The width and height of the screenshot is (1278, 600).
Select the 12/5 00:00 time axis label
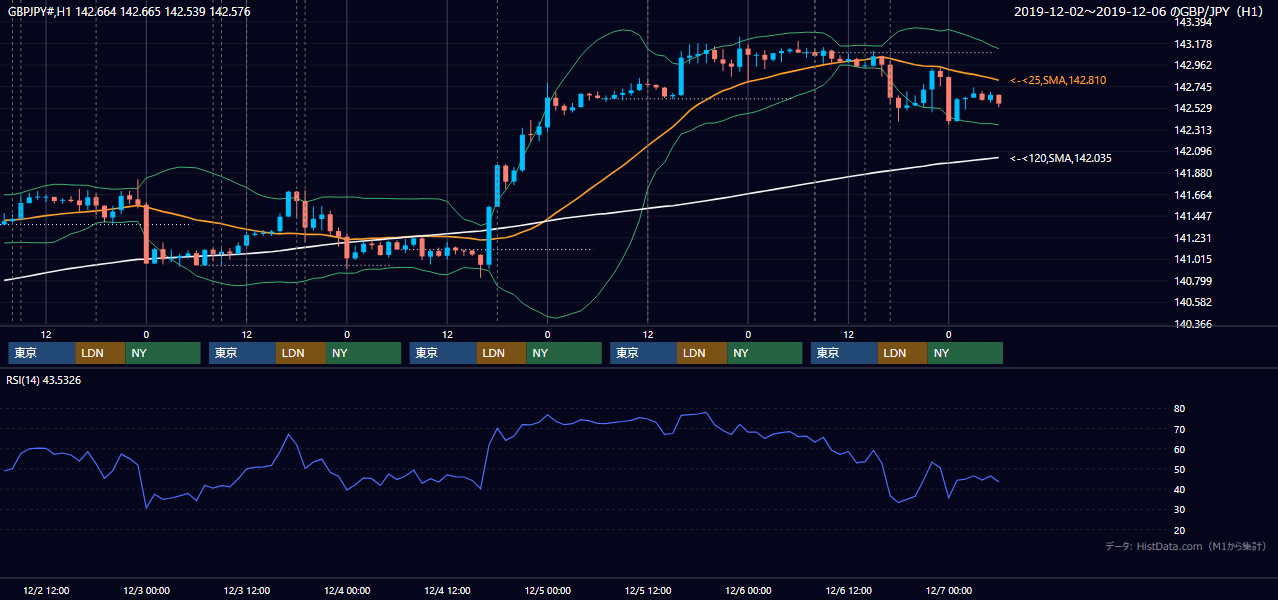(x=548, y=591)
